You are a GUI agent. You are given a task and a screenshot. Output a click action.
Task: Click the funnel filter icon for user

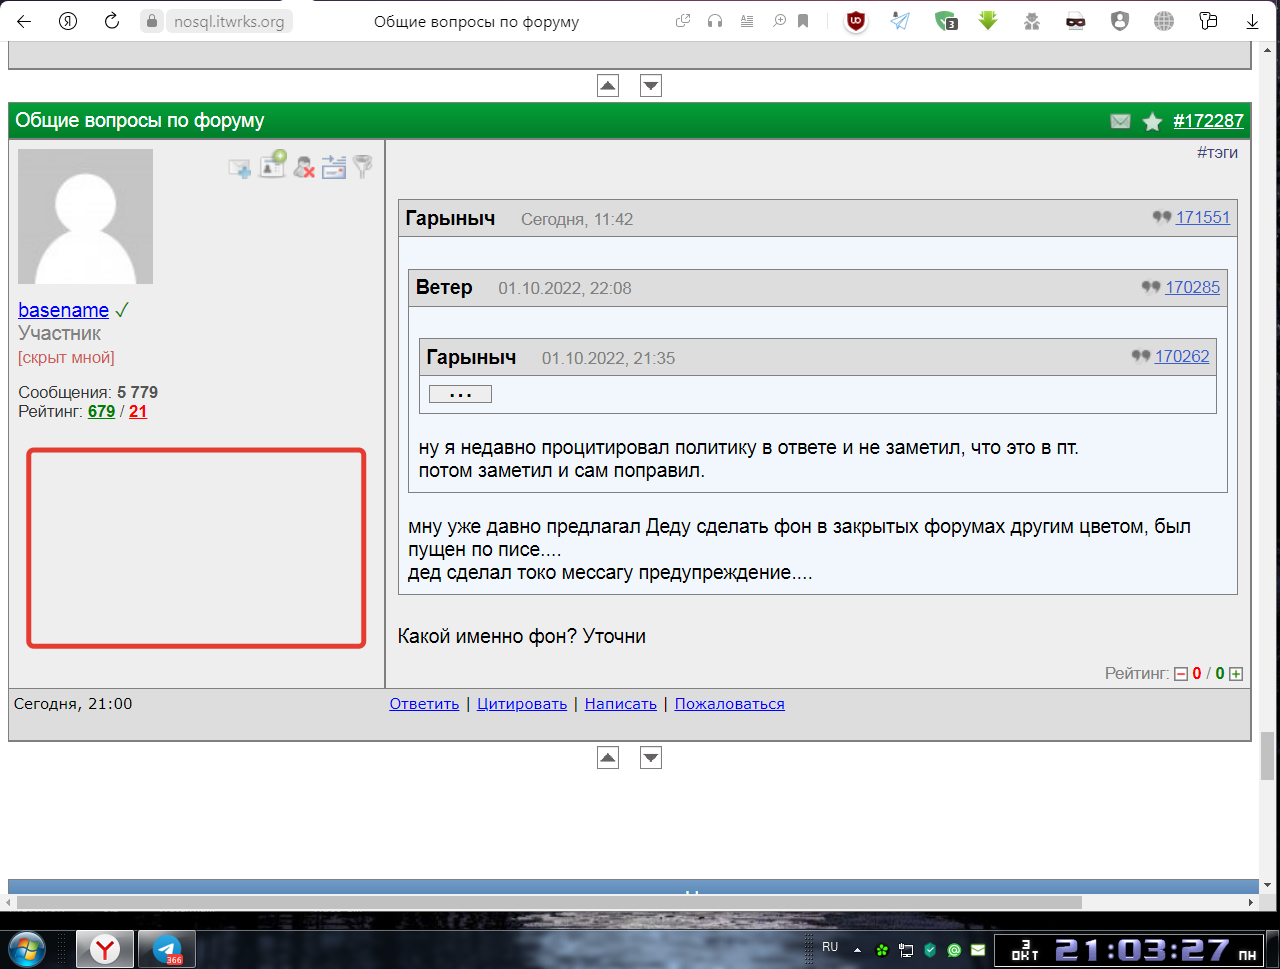click(x=363, y=166)
